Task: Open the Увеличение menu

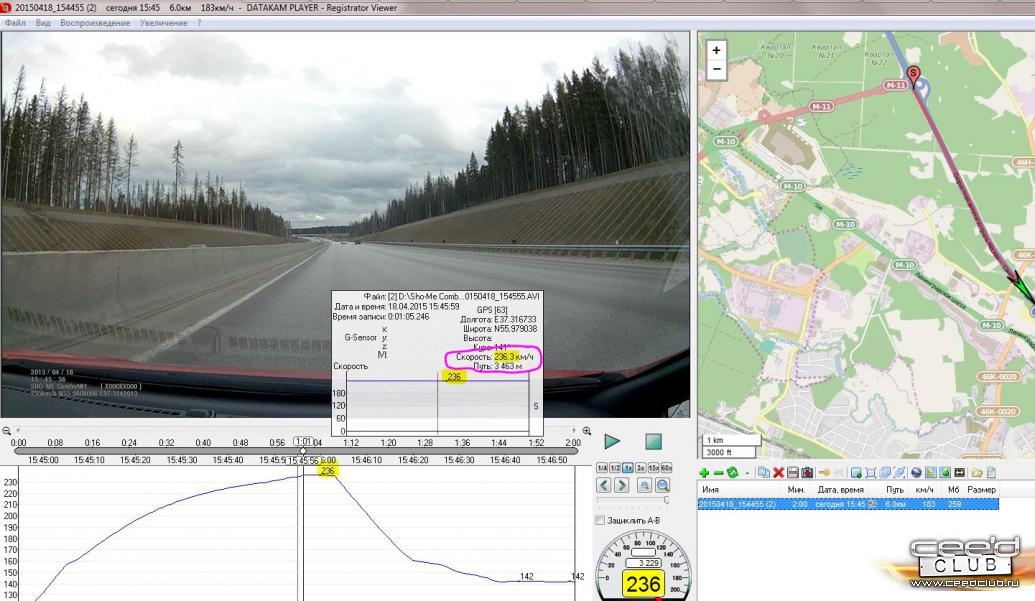Action: [163, 23]
